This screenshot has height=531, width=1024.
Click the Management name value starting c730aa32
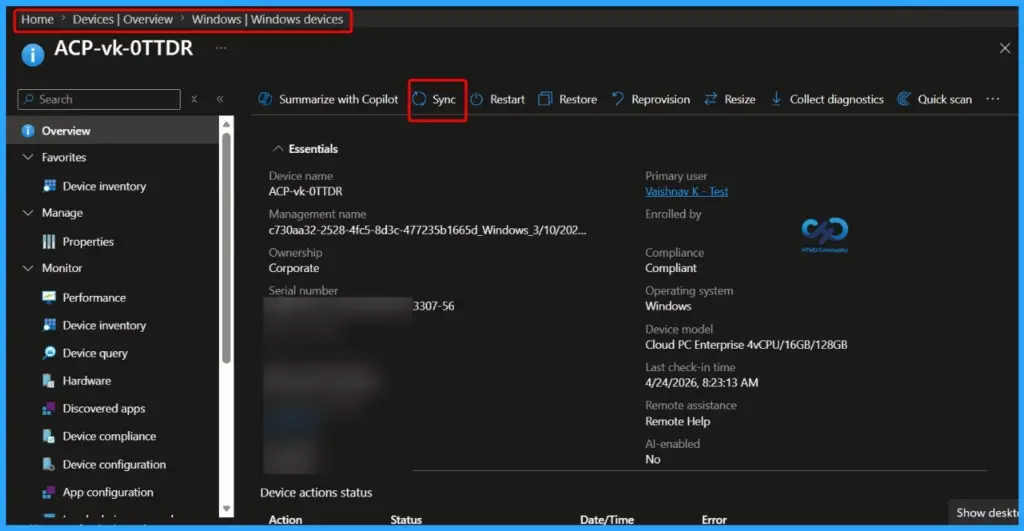tap(427, 230)
